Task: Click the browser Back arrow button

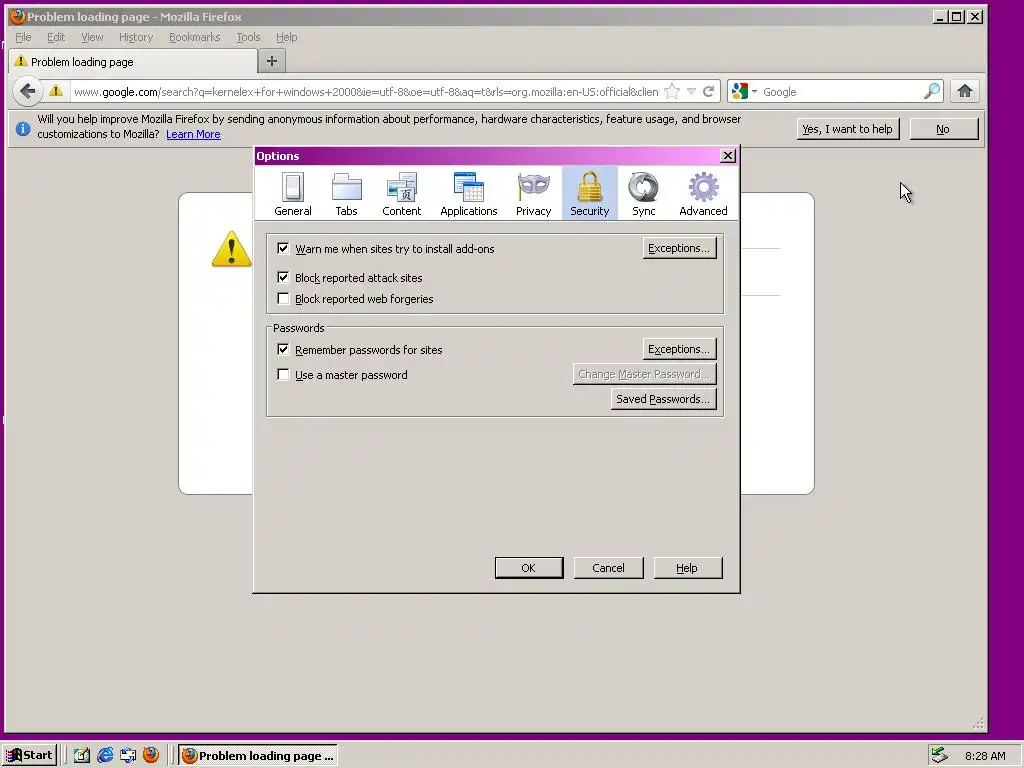Action: (x=27, y=91)
